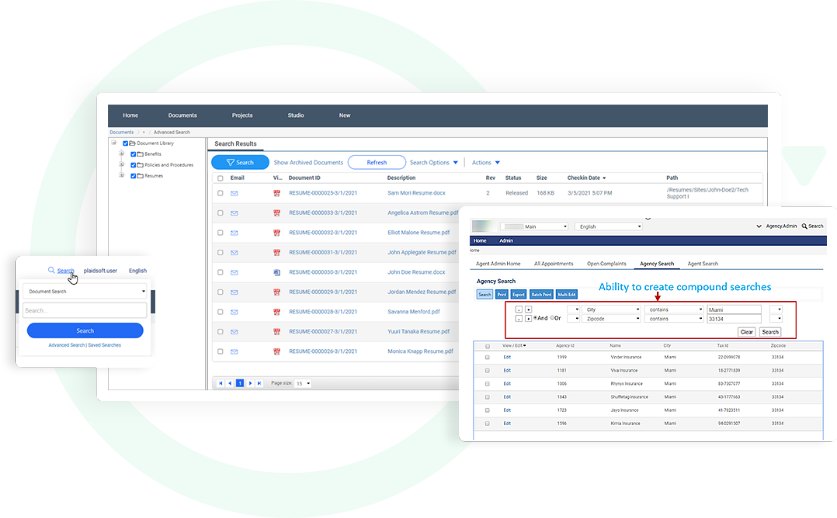
Task: Open the Advanced Search link
Action: pos(67,345)
